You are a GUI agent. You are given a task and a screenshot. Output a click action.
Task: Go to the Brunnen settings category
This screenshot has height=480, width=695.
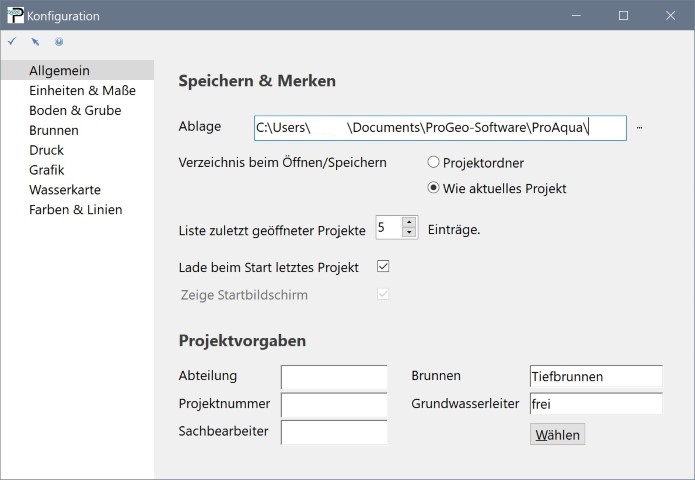54,130
